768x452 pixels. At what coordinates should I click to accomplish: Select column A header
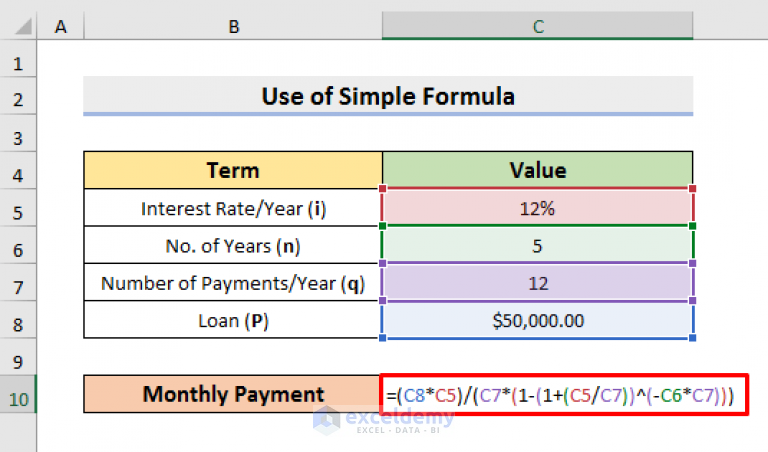[x=60, y=26]
